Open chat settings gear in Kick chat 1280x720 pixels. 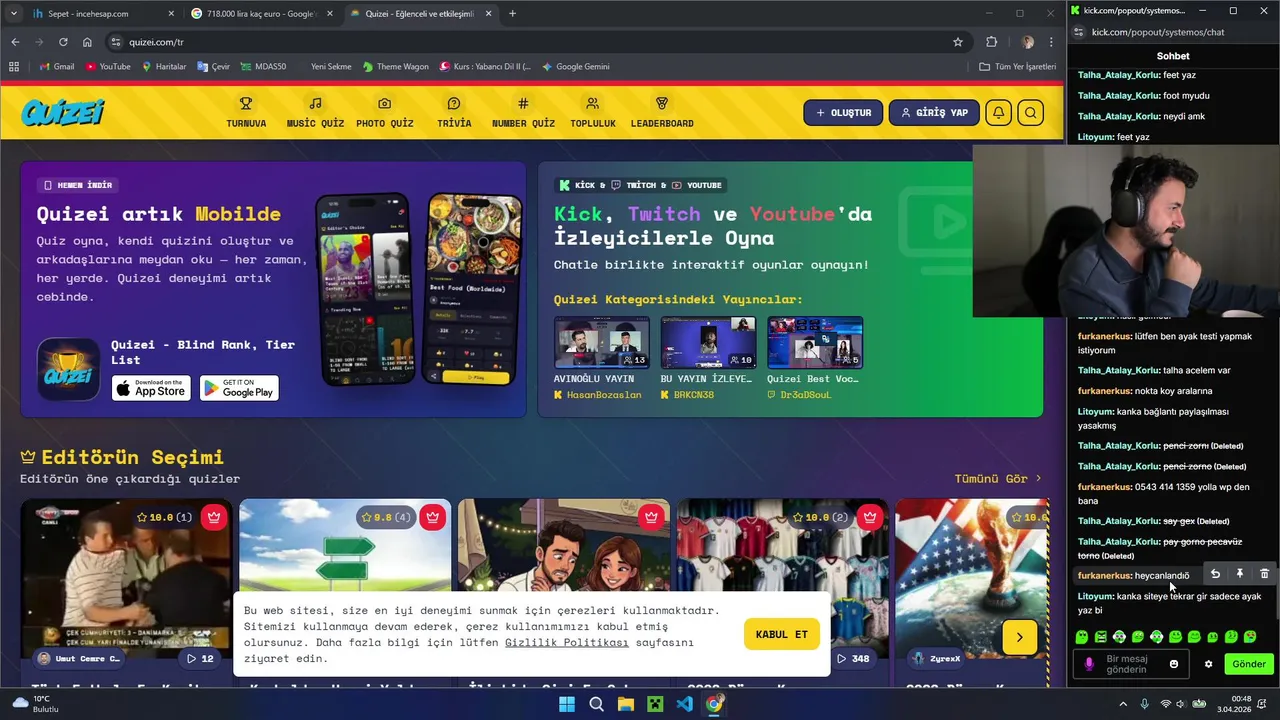tap(1208, 664)
